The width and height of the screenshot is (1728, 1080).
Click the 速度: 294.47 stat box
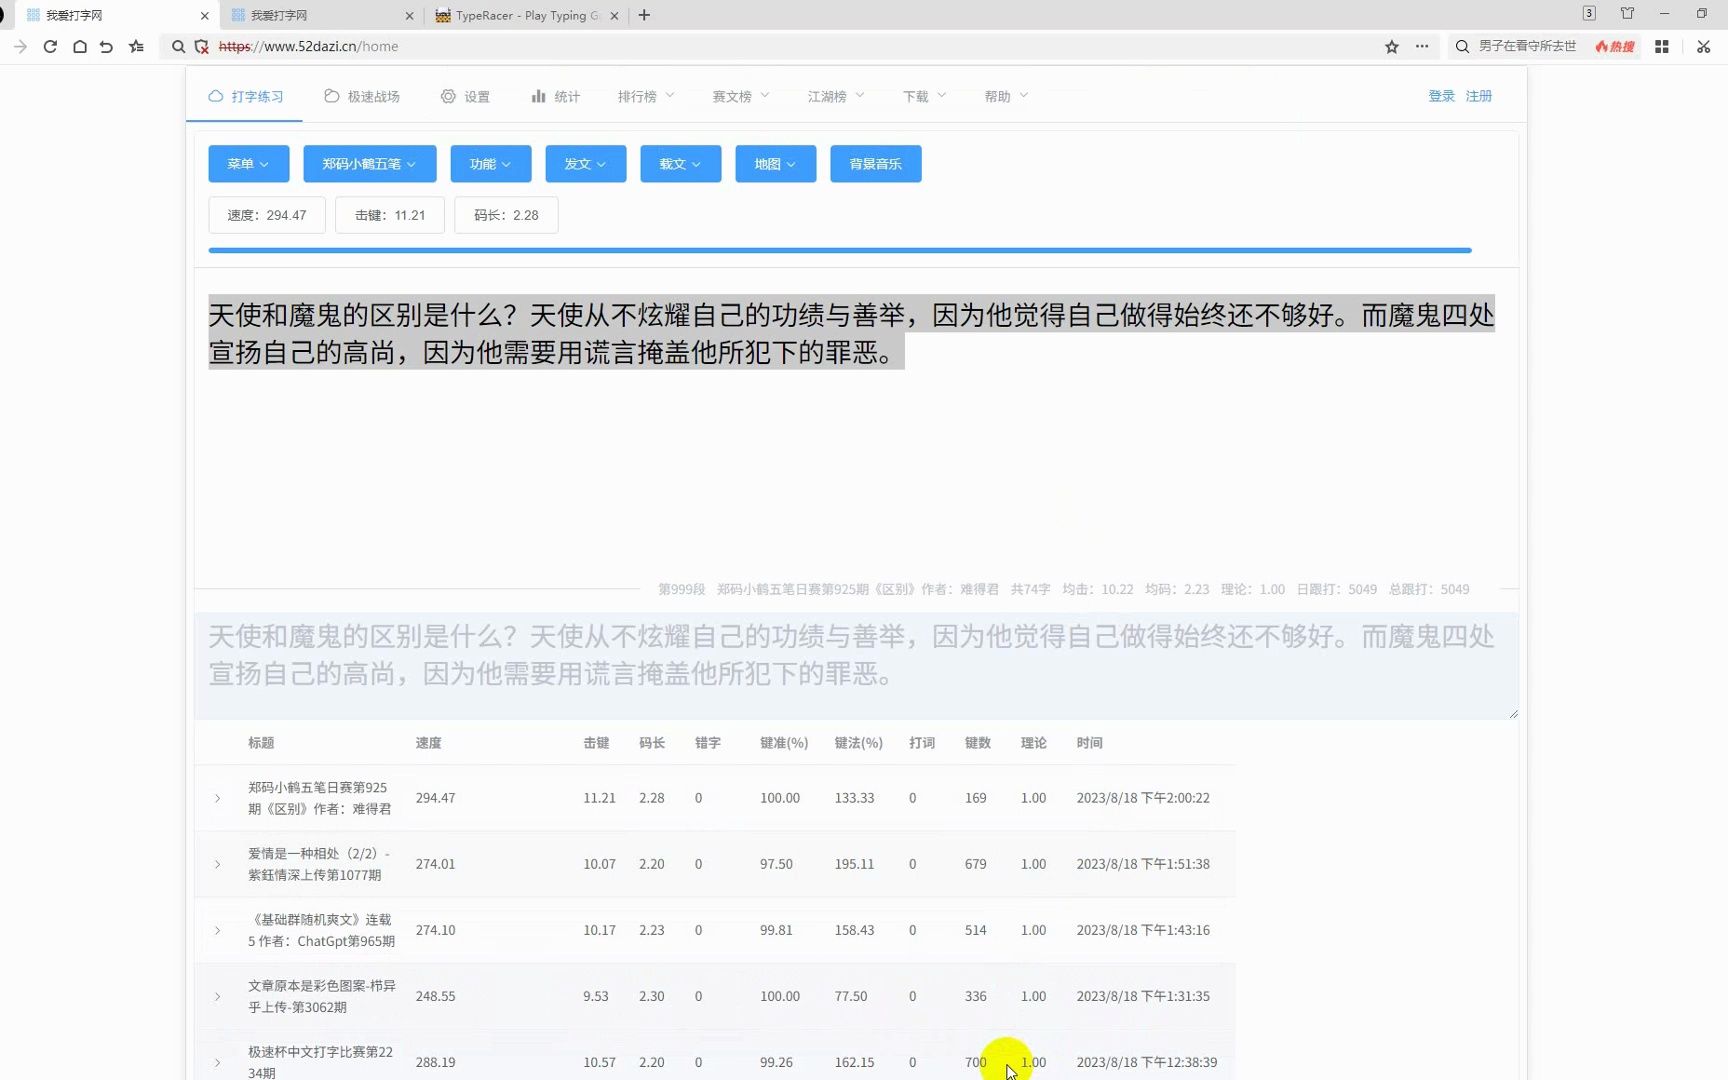[267, 215]
